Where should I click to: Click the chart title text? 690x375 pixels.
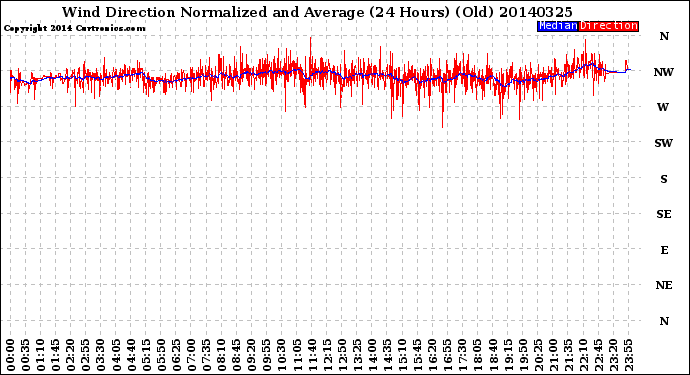click(317, 12)
